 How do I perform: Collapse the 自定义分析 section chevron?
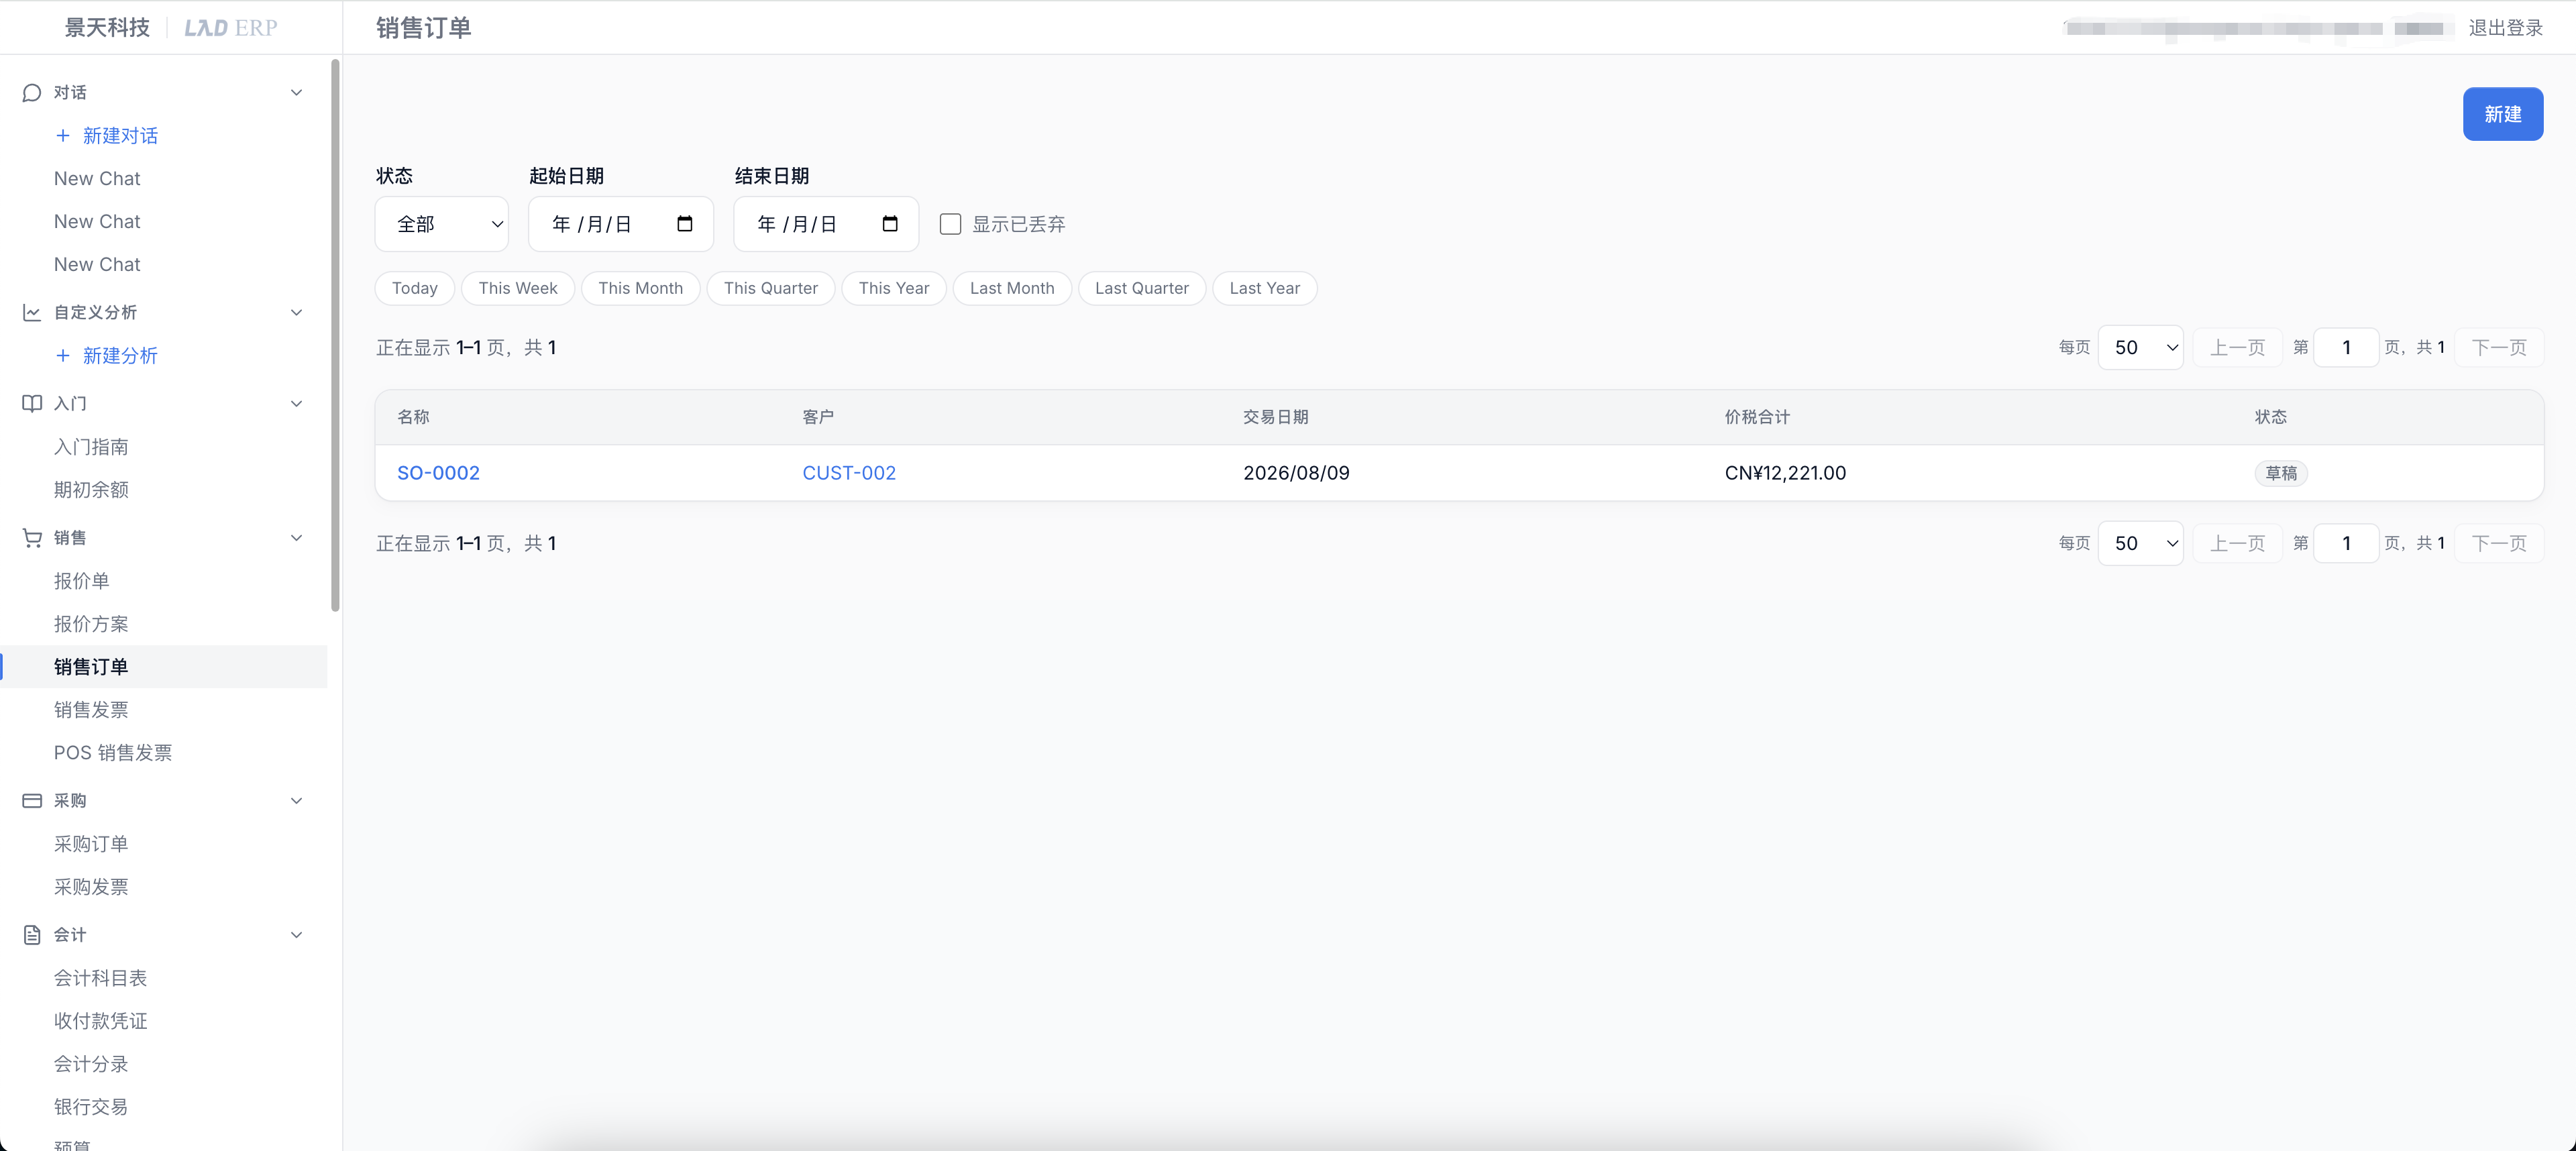[x=296, y=312]
